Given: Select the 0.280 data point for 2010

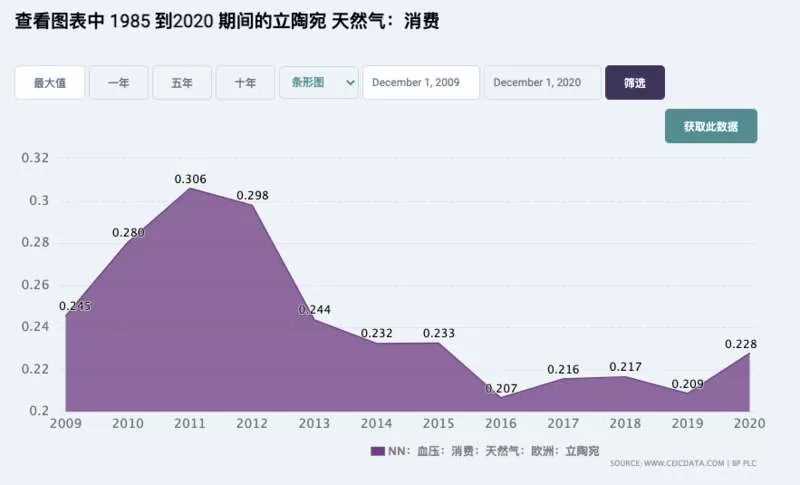Looking at the screenshot, I should click(x=128, y=243).
